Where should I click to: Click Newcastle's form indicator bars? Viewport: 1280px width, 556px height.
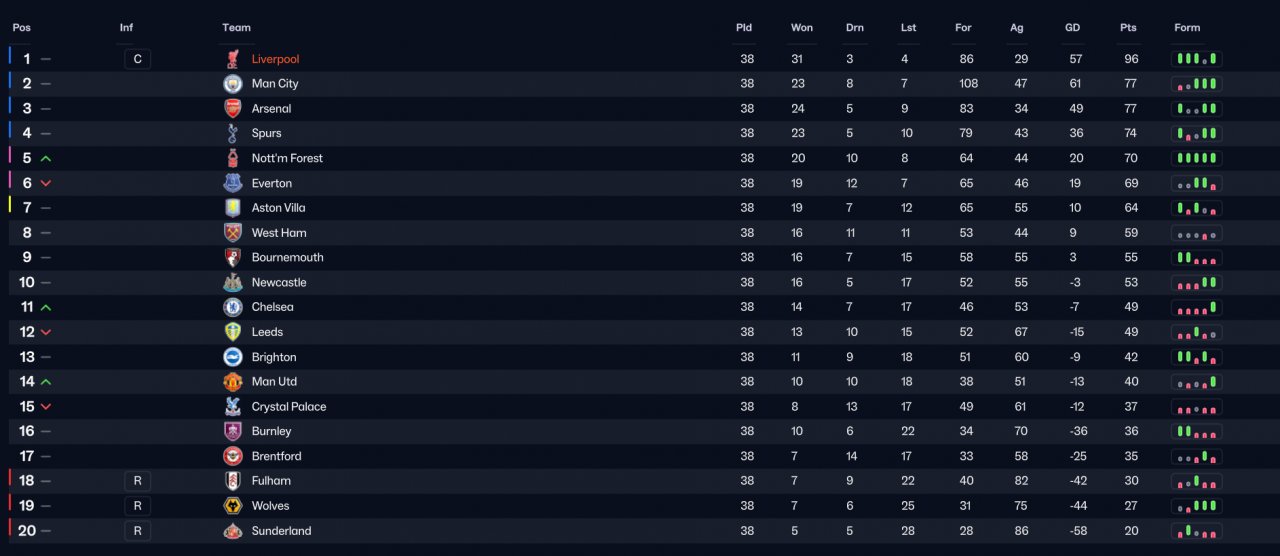(1197, 282)
